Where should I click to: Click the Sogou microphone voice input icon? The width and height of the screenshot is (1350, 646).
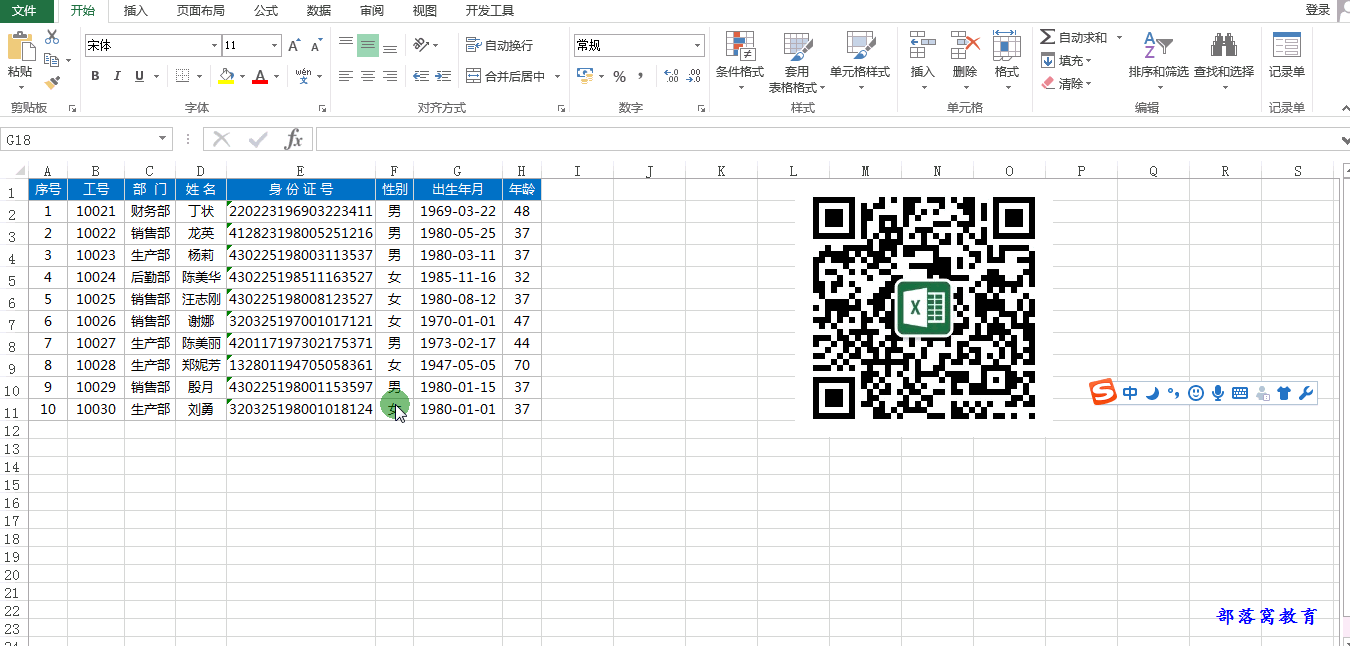1218,393
